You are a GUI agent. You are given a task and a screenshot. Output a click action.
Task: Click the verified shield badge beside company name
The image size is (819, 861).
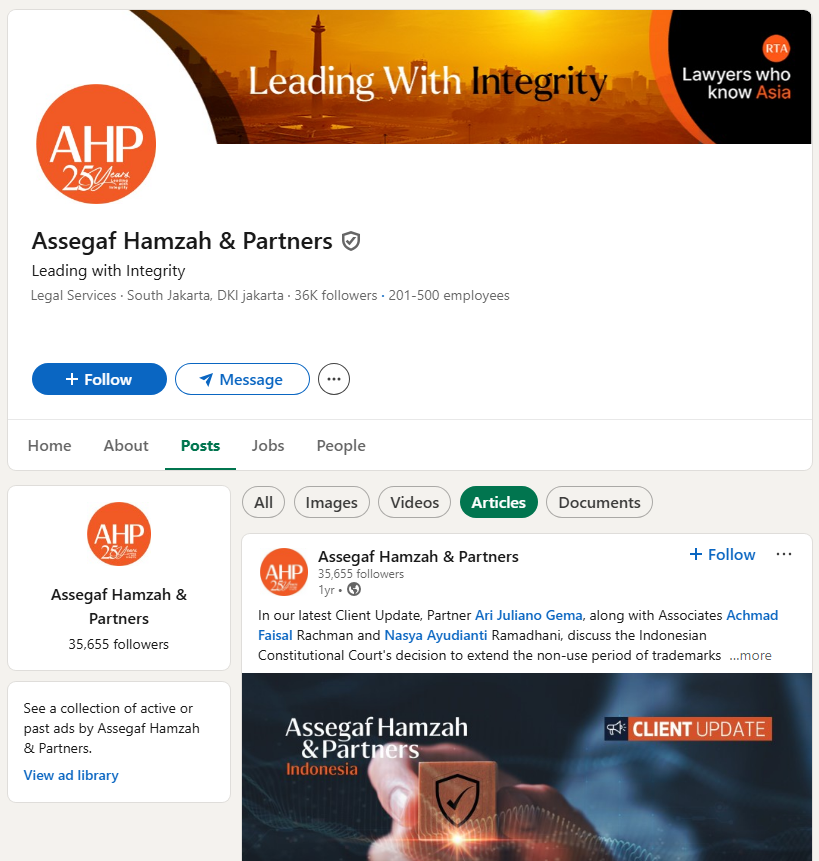pyautogui.click(x=351, y=241)
